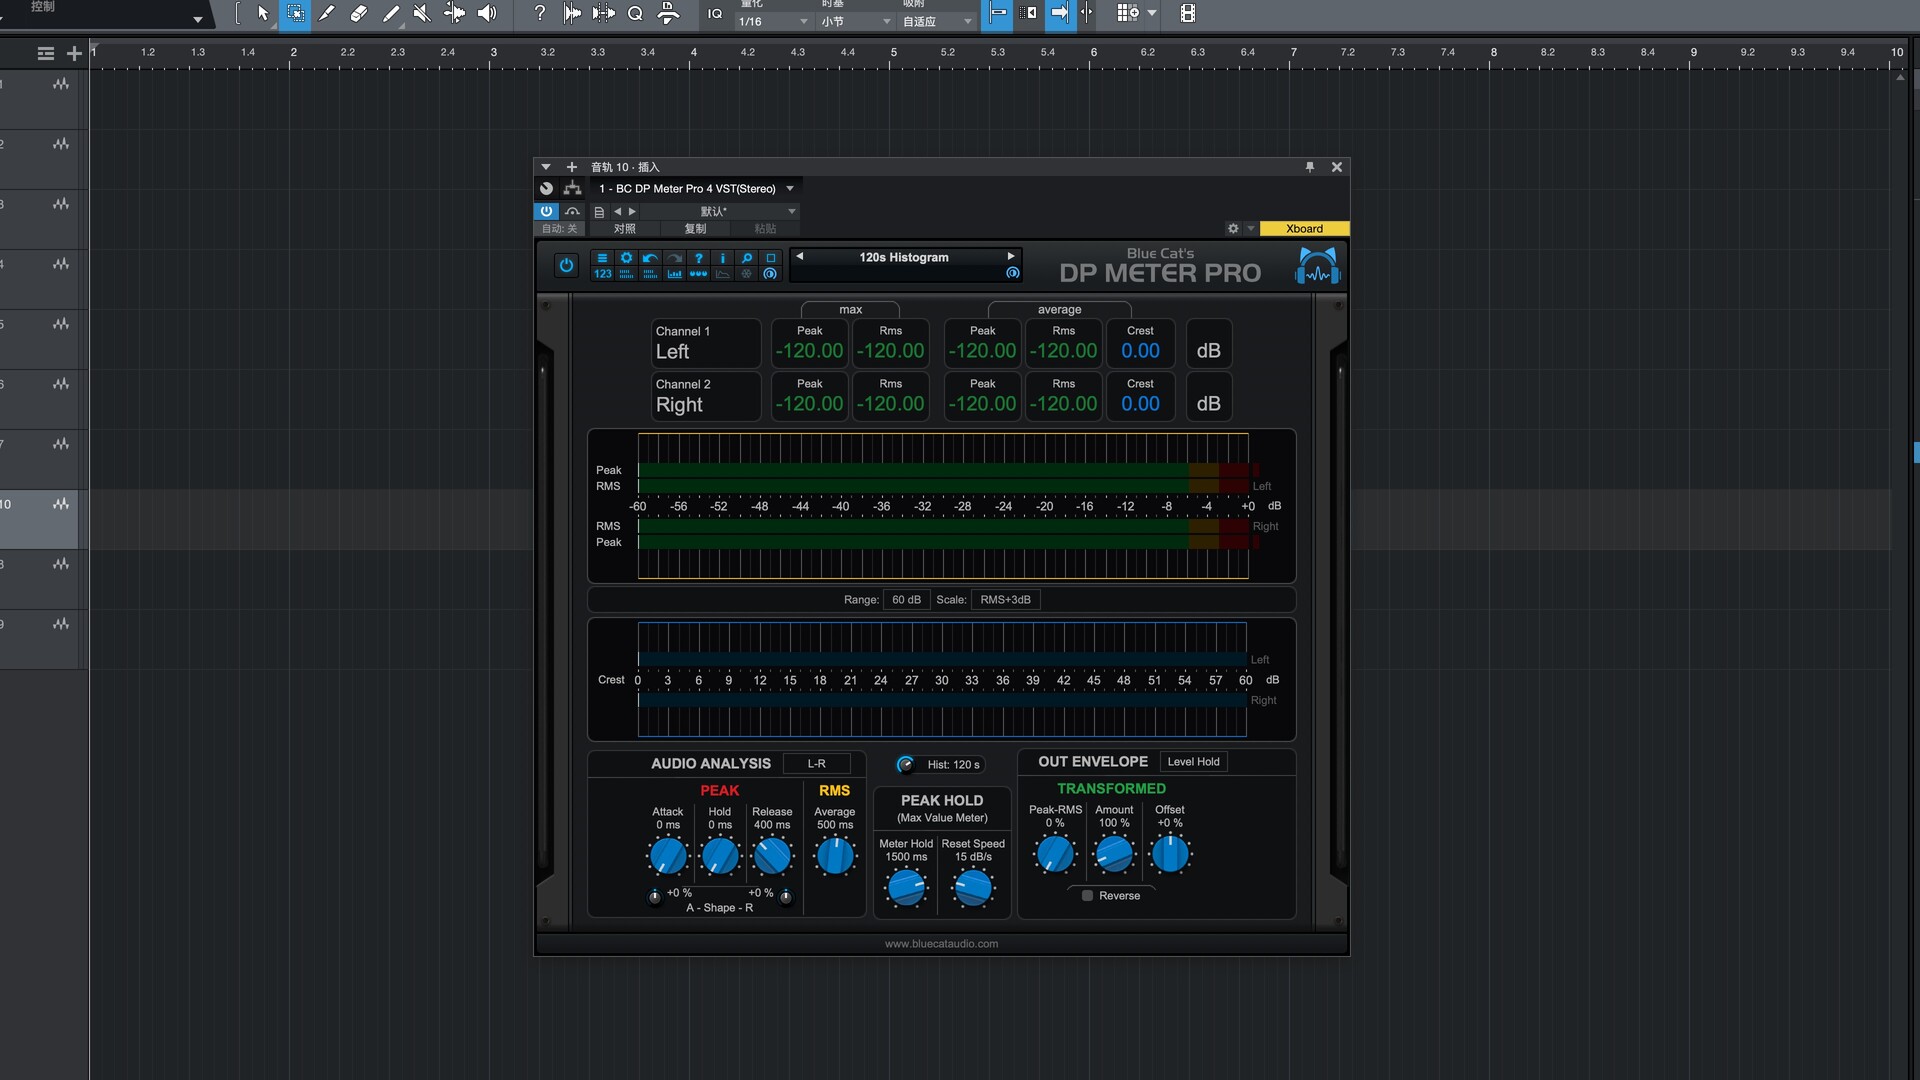Click the Range 60 dB field

coord(906,600)
